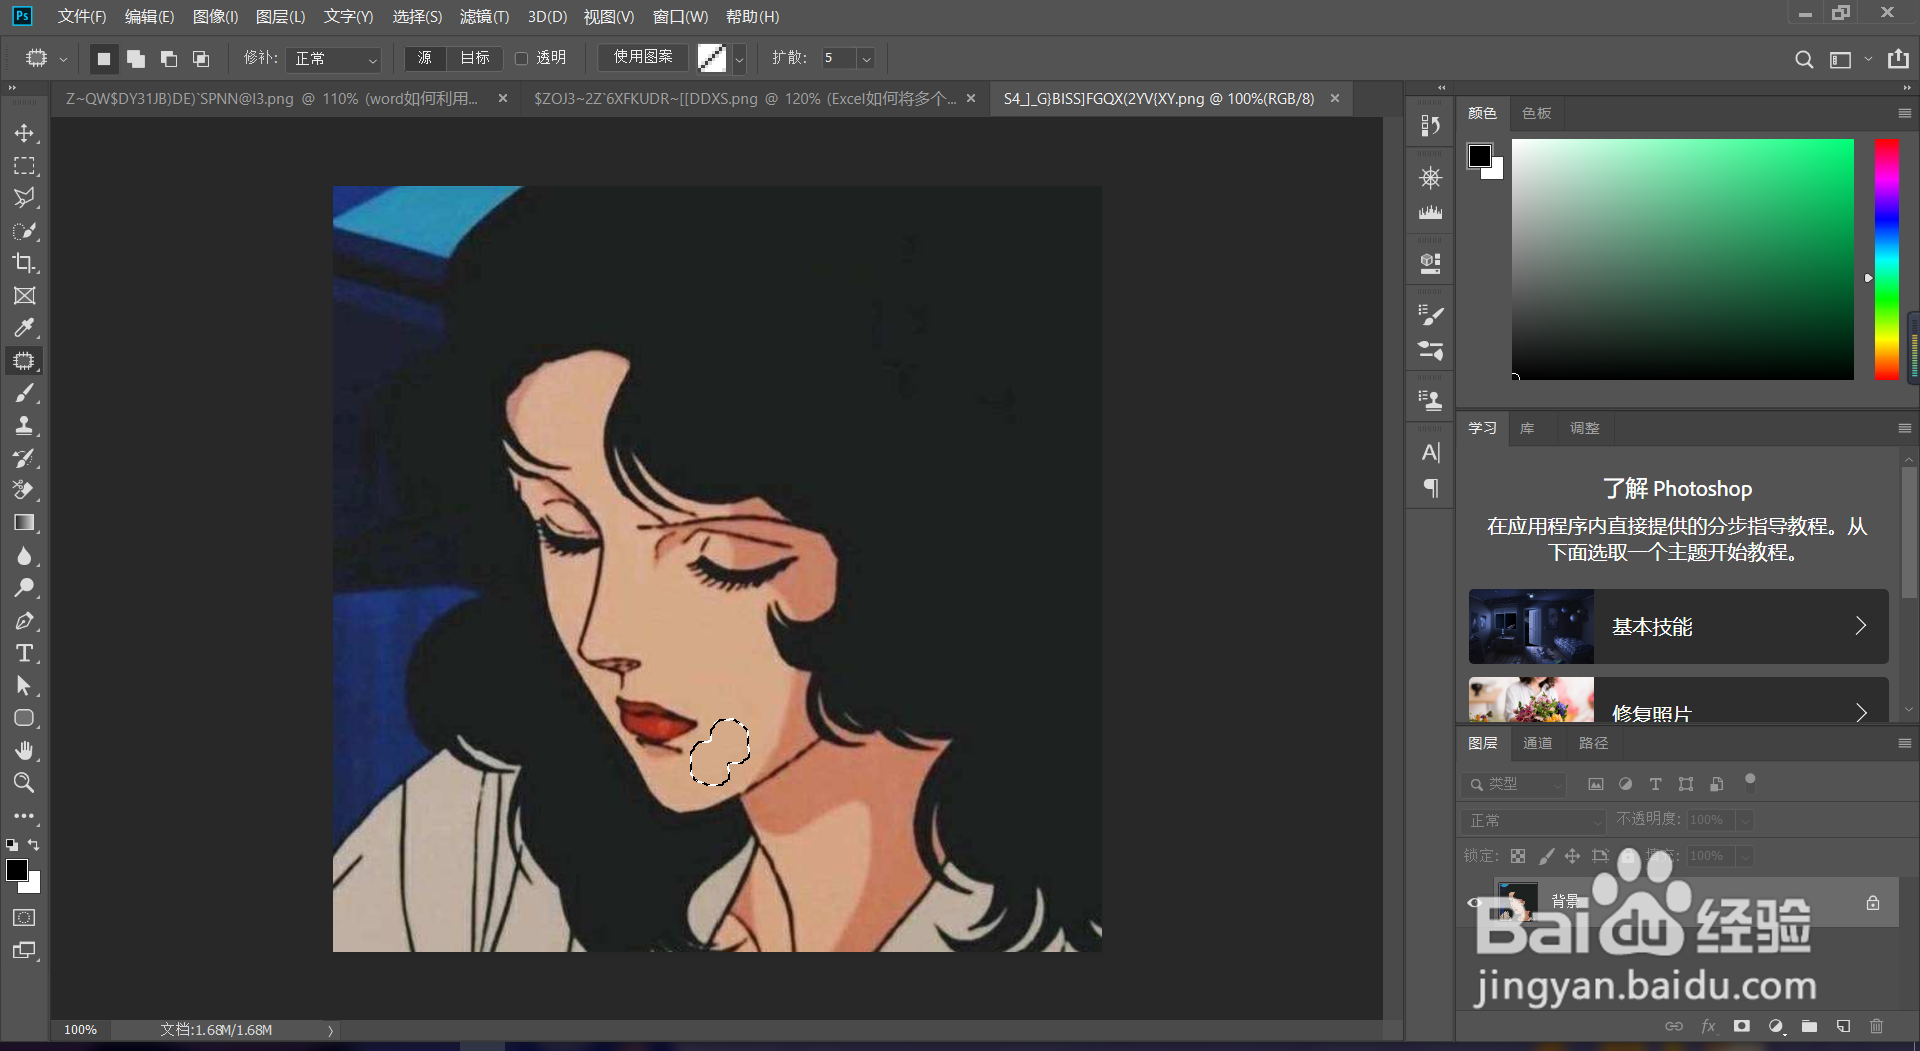Open the 基本技能 tutorial
Screen dimensions: 1920x1051
[x=1678, y=626]
